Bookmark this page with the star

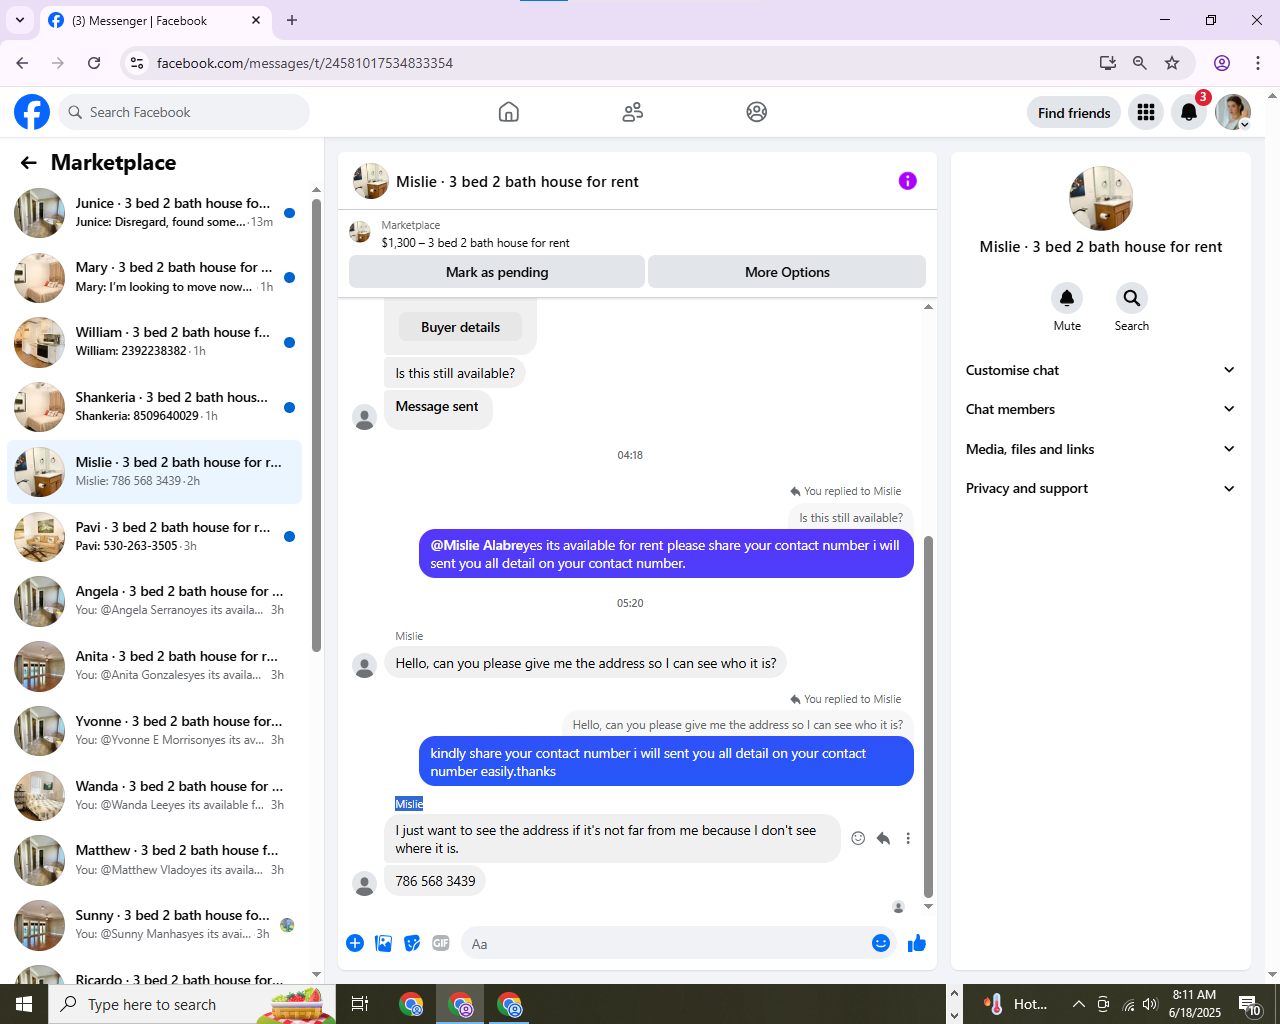pyautogui.click(x=1172, y=63)
